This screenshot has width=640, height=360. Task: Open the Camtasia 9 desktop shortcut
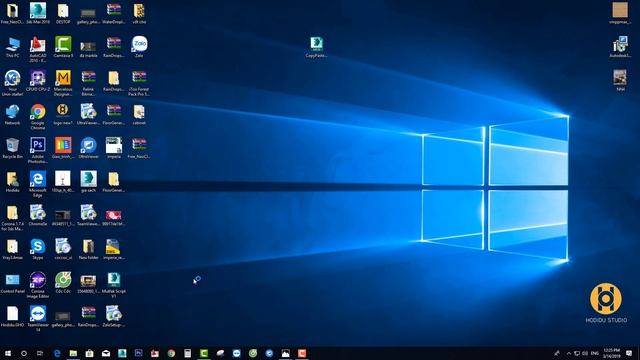[x=63, y=47]
